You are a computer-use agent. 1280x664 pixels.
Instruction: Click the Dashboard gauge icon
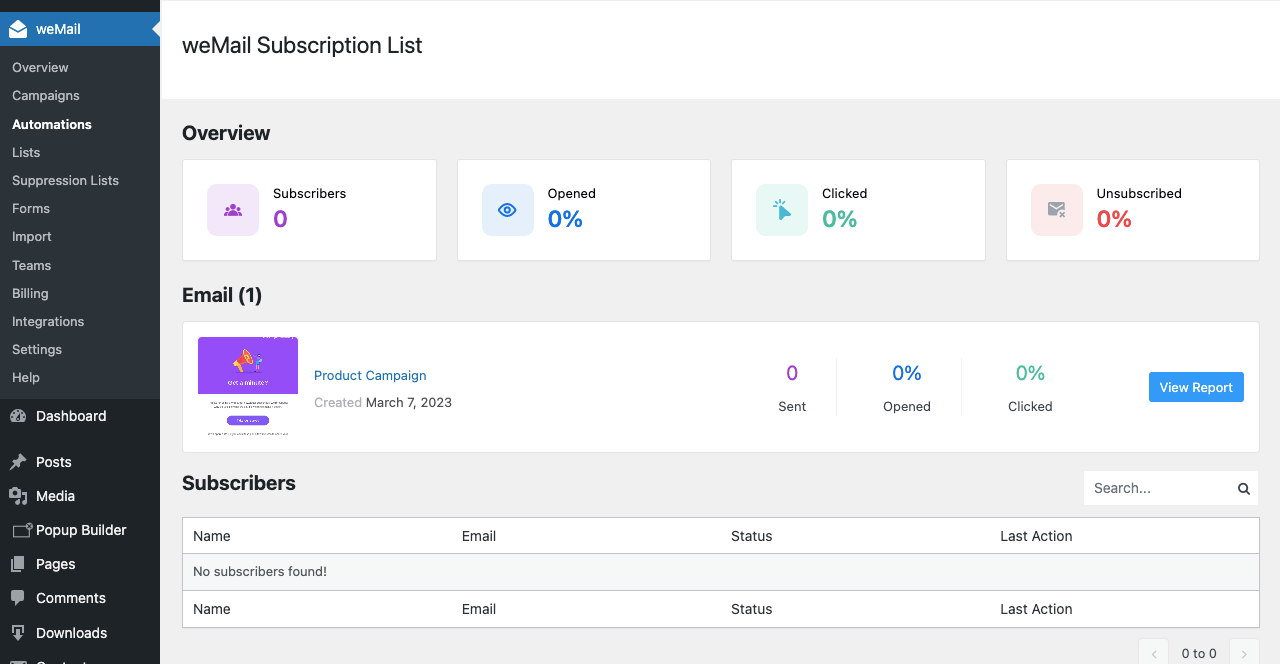click(x=18, y=416)
